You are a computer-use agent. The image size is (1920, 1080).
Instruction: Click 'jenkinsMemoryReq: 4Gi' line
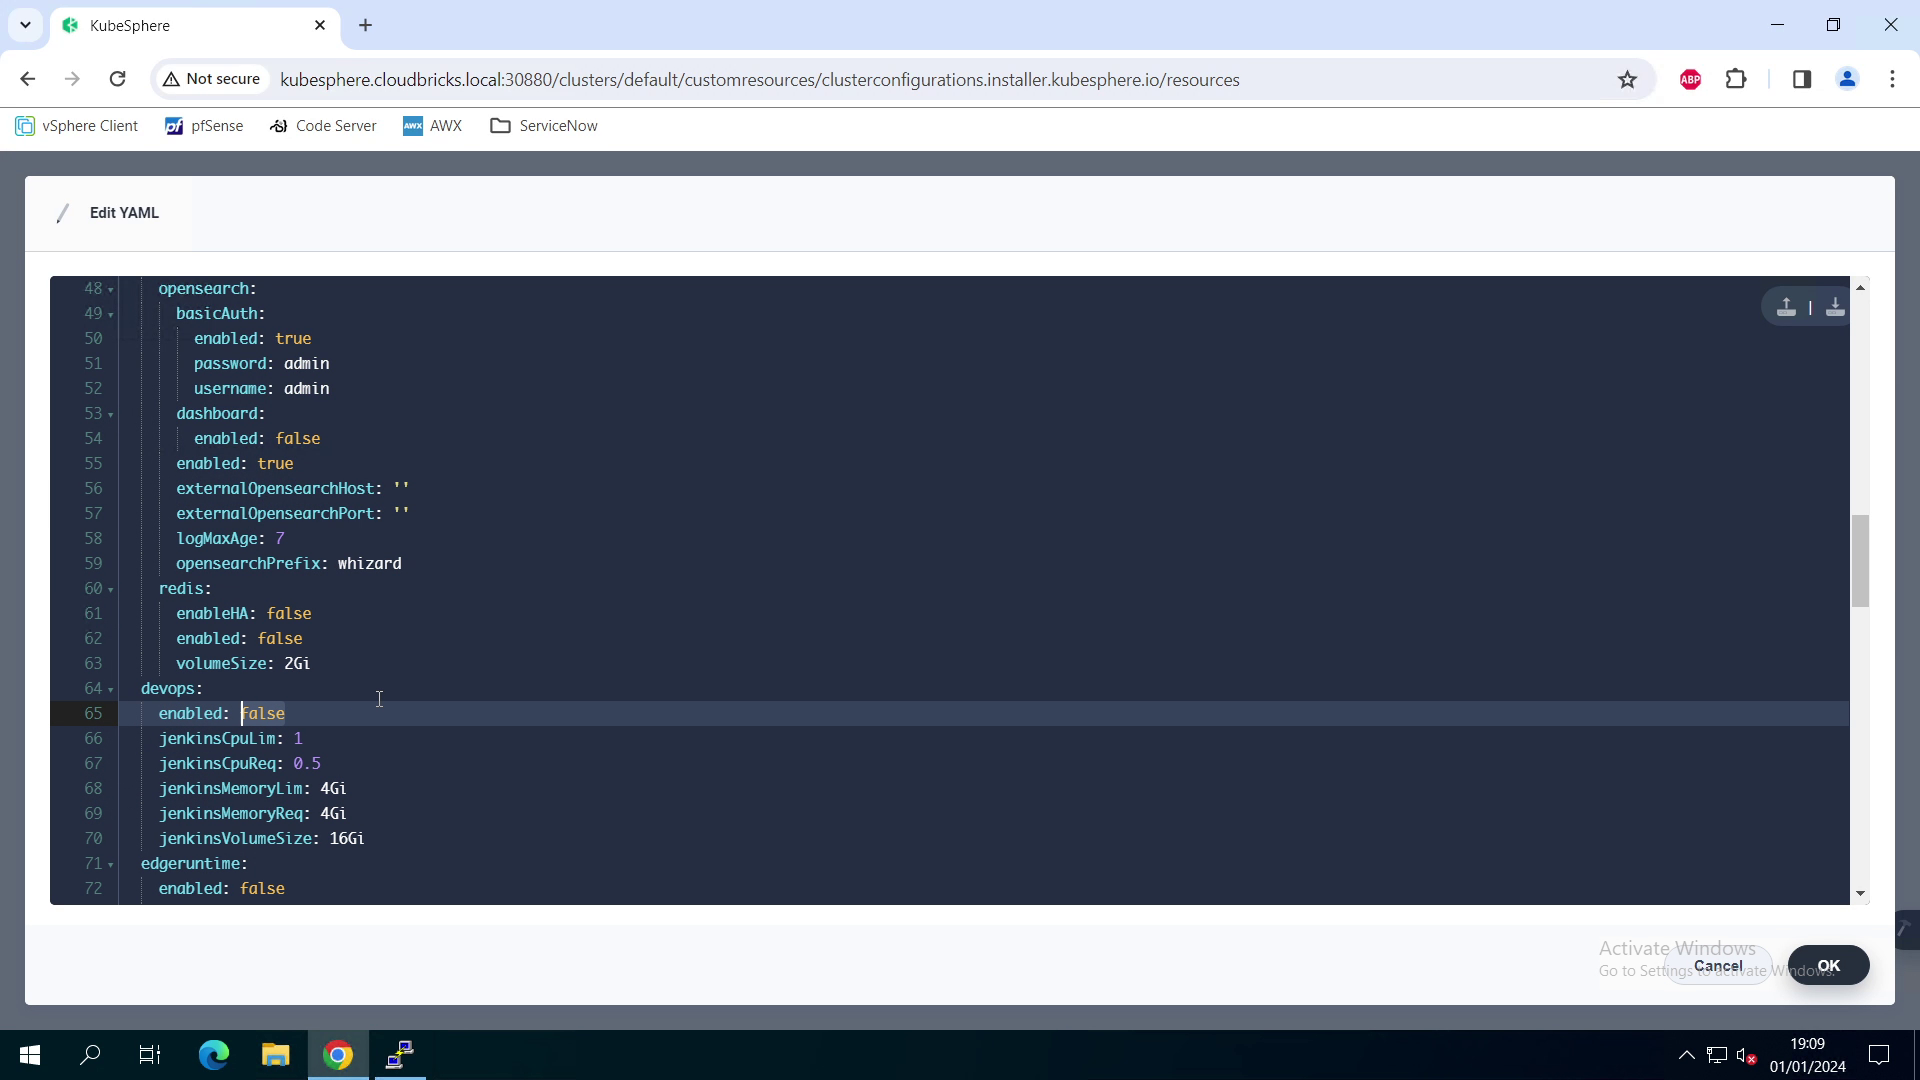[x=252, y=814]
